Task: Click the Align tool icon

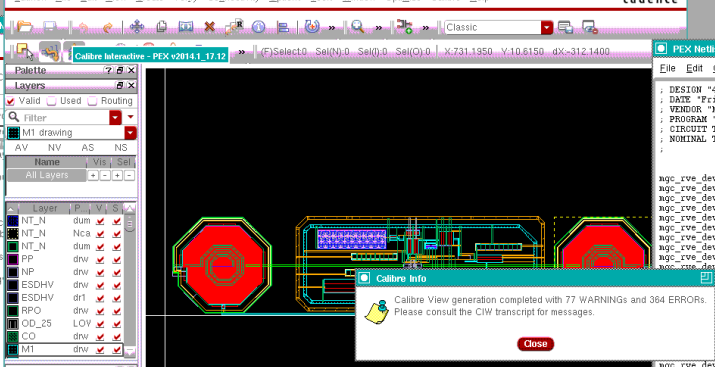Action: pyautogui.click(x=283, y=27)
